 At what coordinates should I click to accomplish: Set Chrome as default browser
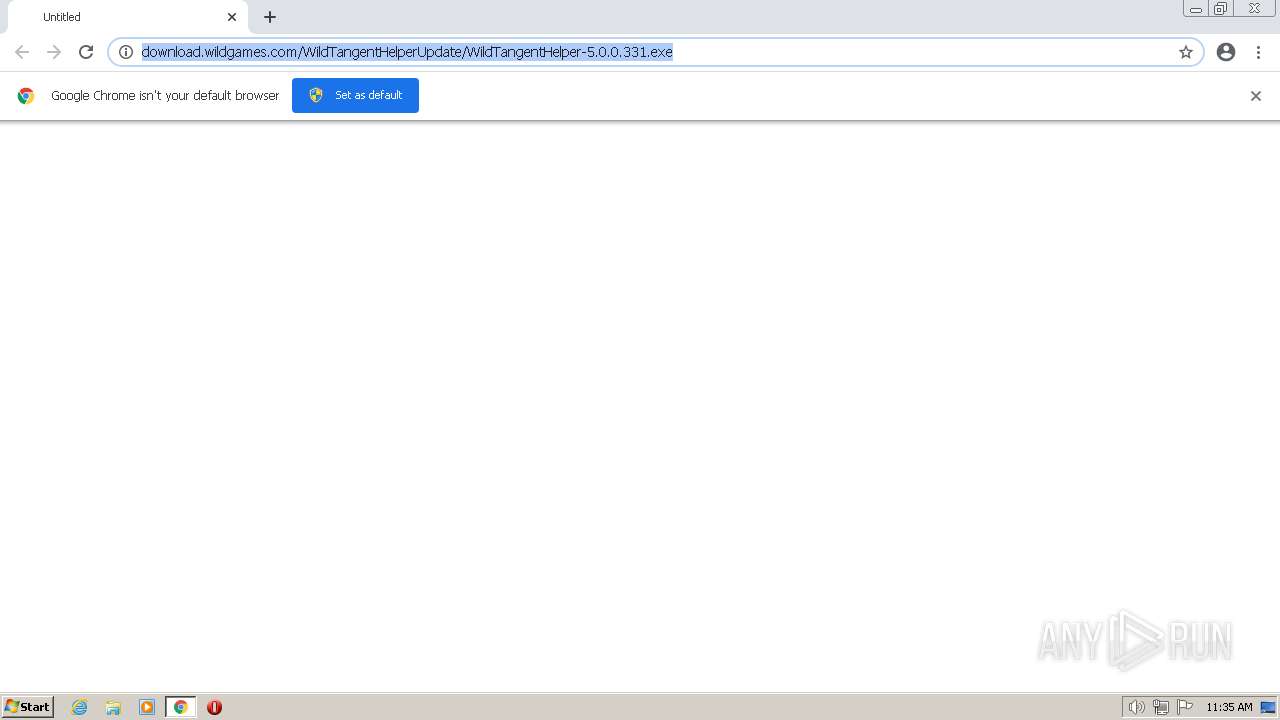point(355,95)
